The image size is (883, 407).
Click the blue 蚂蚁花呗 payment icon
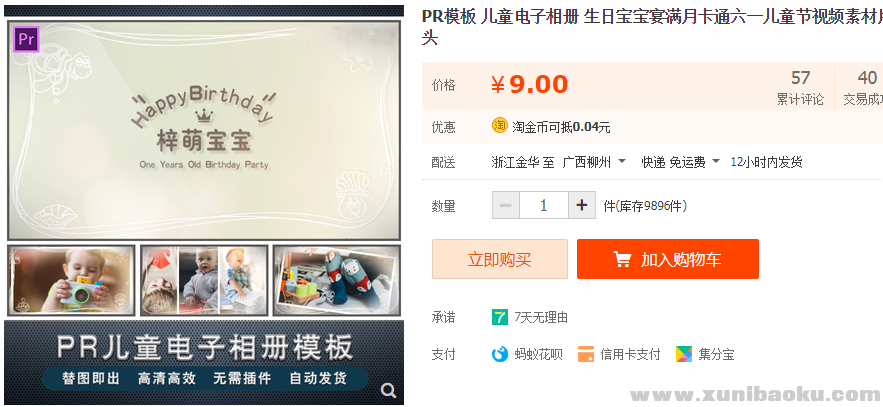point(500,354)
